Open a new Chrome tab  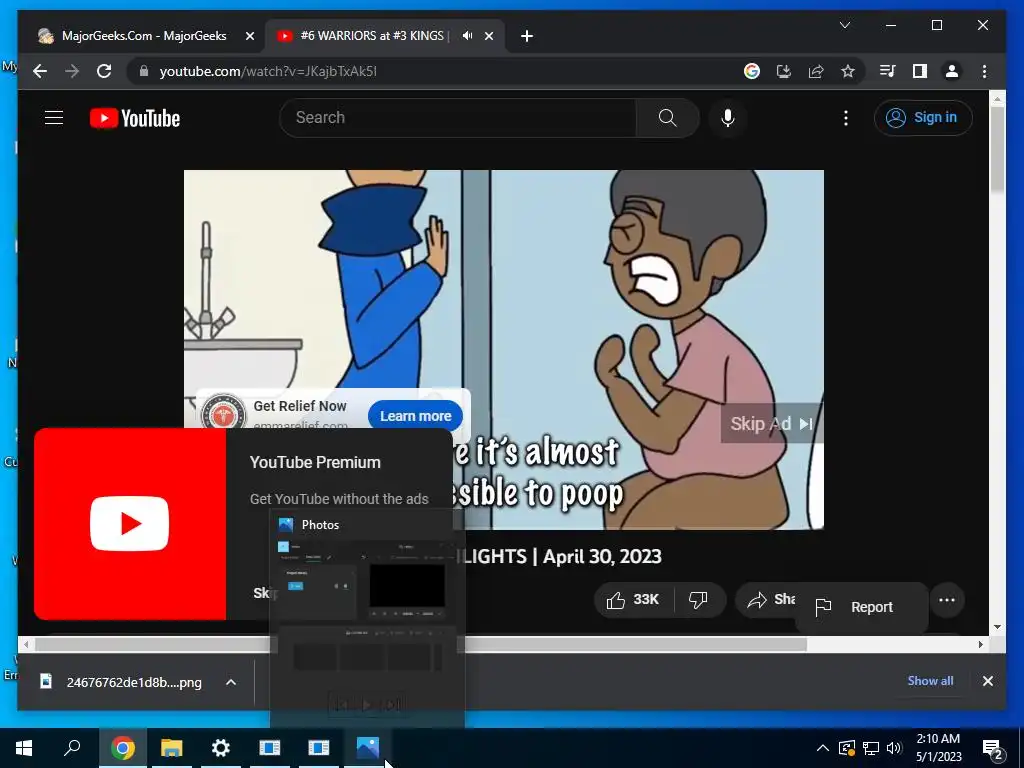pos(527,36)
